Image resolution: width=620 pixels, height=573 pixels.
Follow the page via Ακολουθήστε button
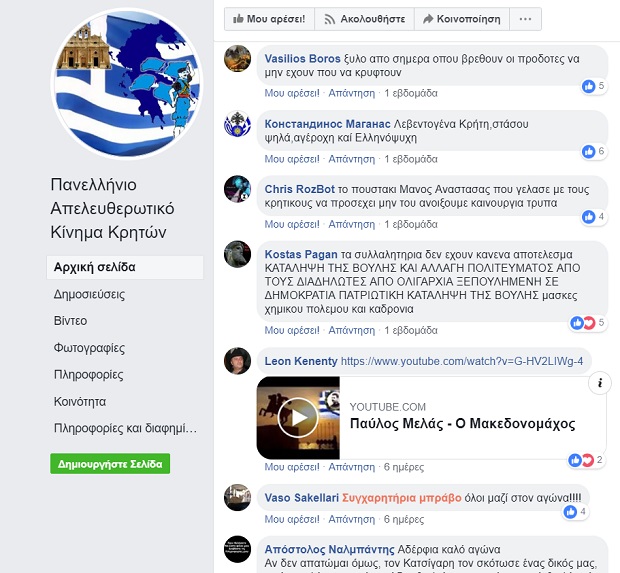tap(365, 19)
